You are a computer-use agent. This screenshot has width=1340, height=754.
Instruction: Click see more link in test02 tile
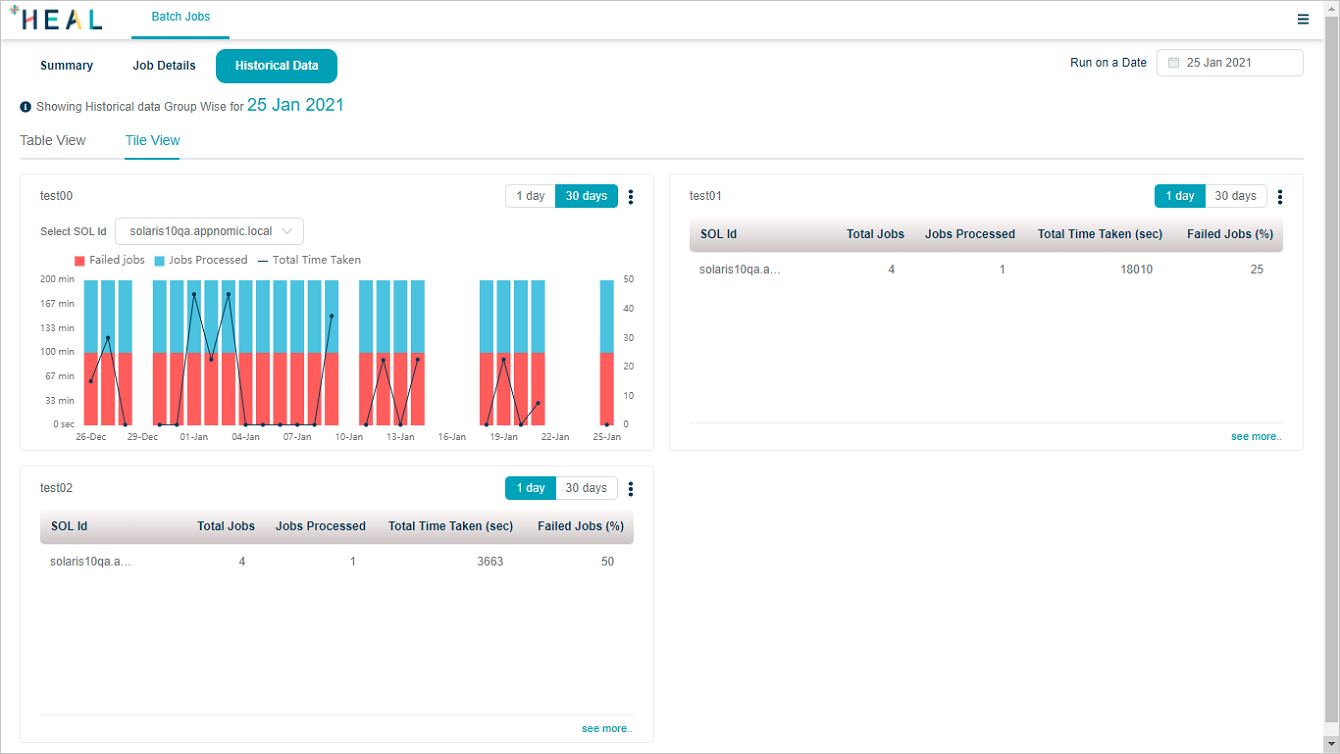606,729
